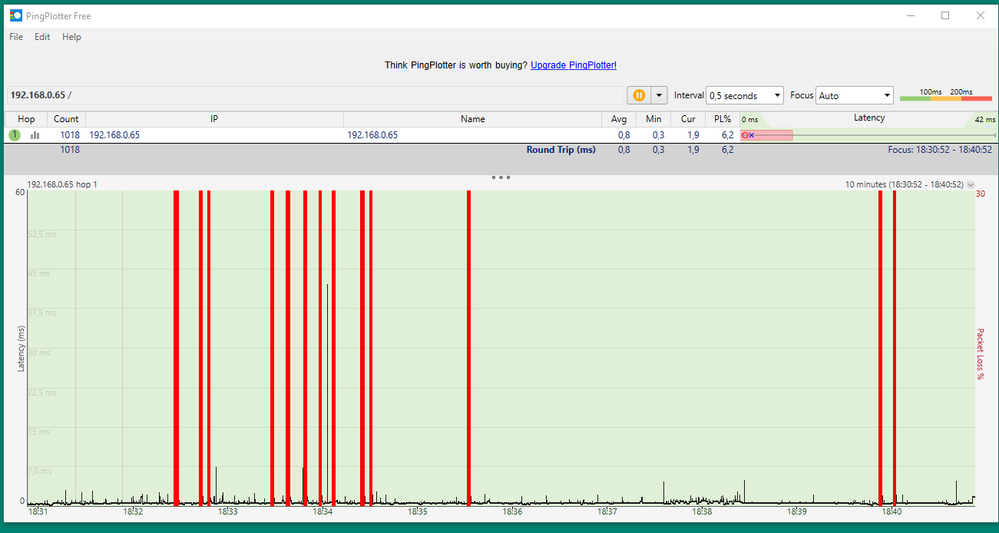
Task: Click the target address 192.168.0.65 field
Action: 40,95
